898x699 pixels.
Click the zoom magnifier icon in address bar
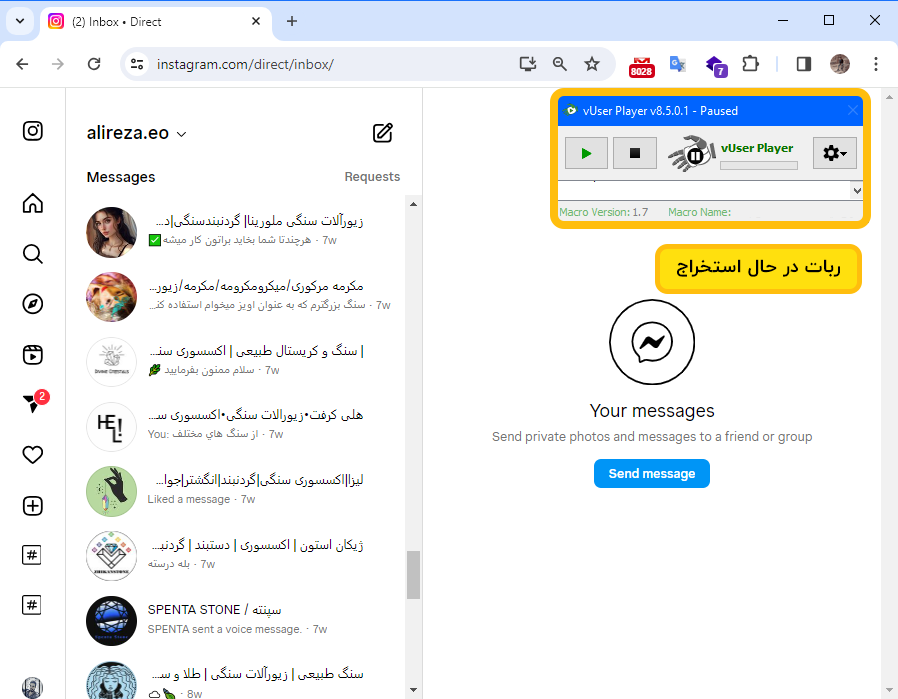coord(560,64)
